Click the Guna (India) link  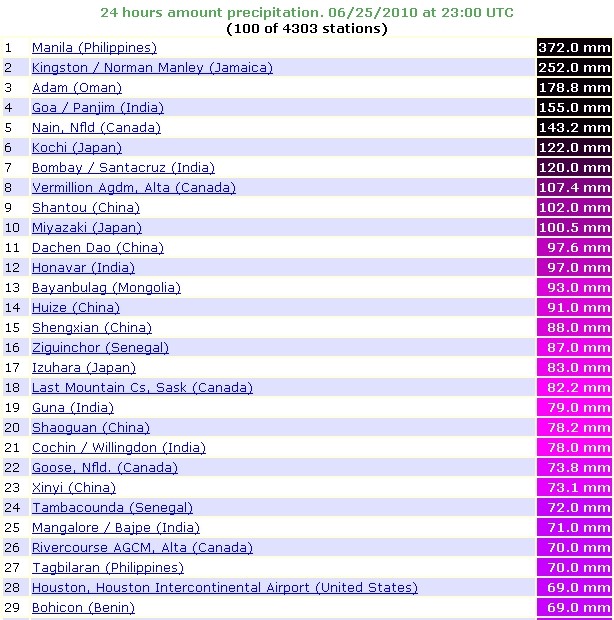[73, 408]
